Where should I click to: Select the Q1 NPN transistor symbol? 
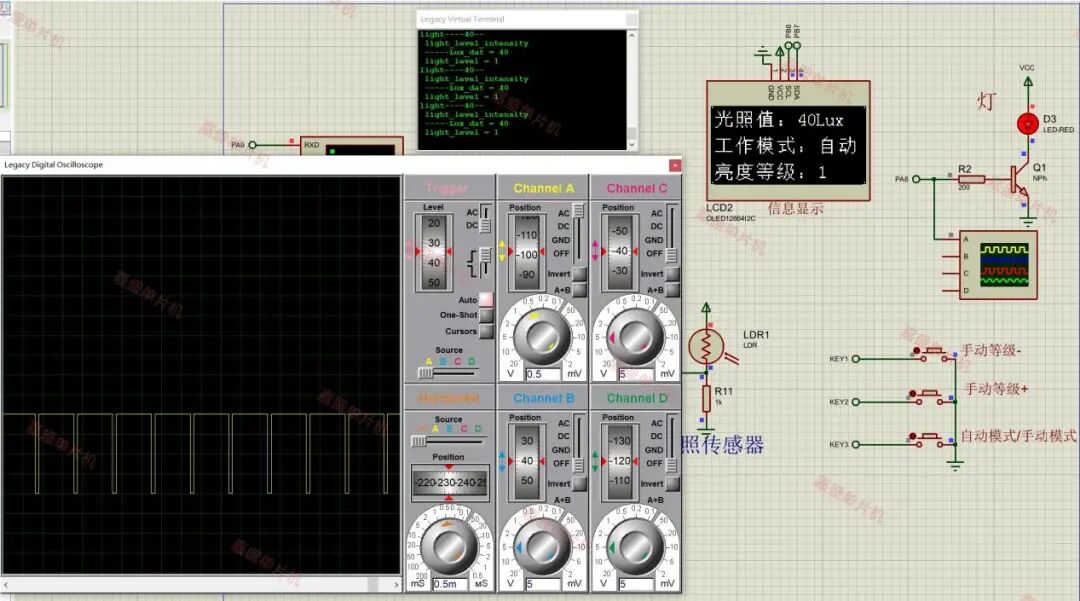(1019, 180)
